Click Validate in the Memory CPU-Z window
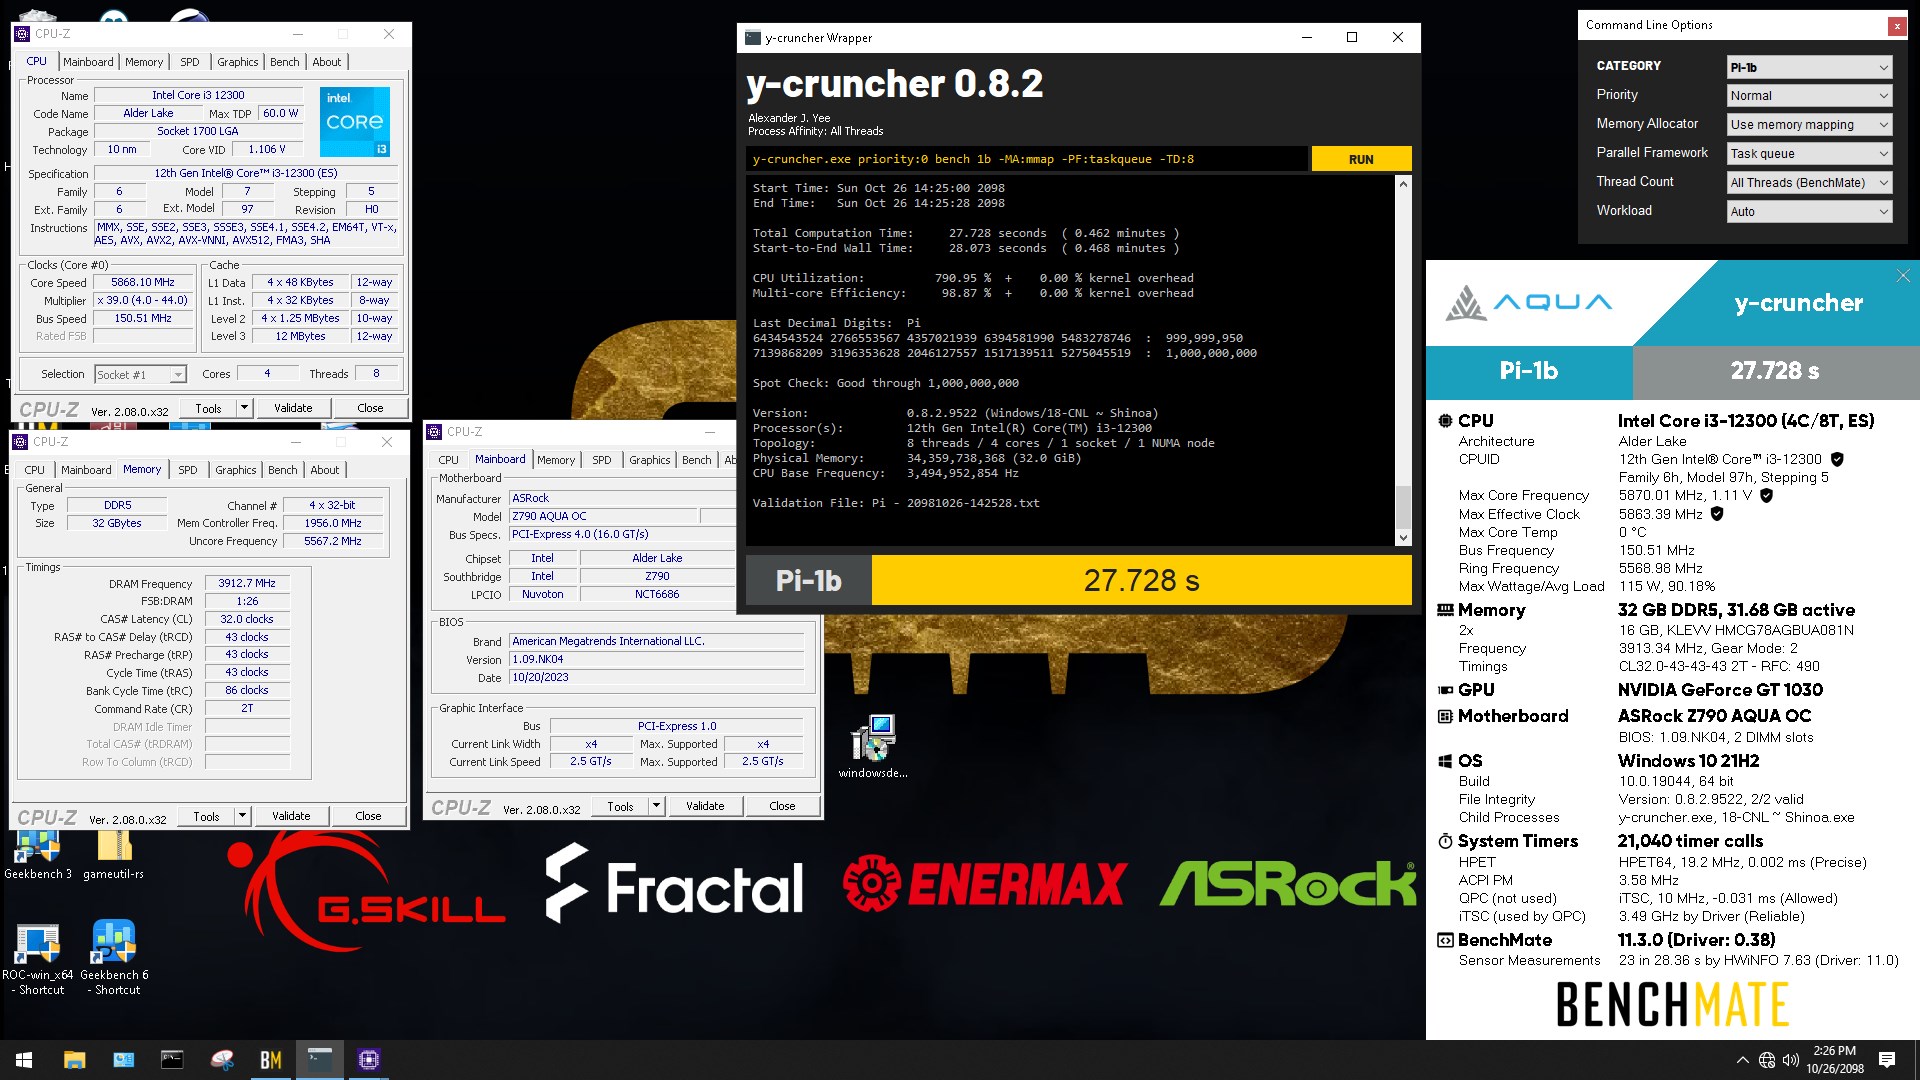Image resolution: width=1920 pixels, height=1080 pixels. pos(291,816)
